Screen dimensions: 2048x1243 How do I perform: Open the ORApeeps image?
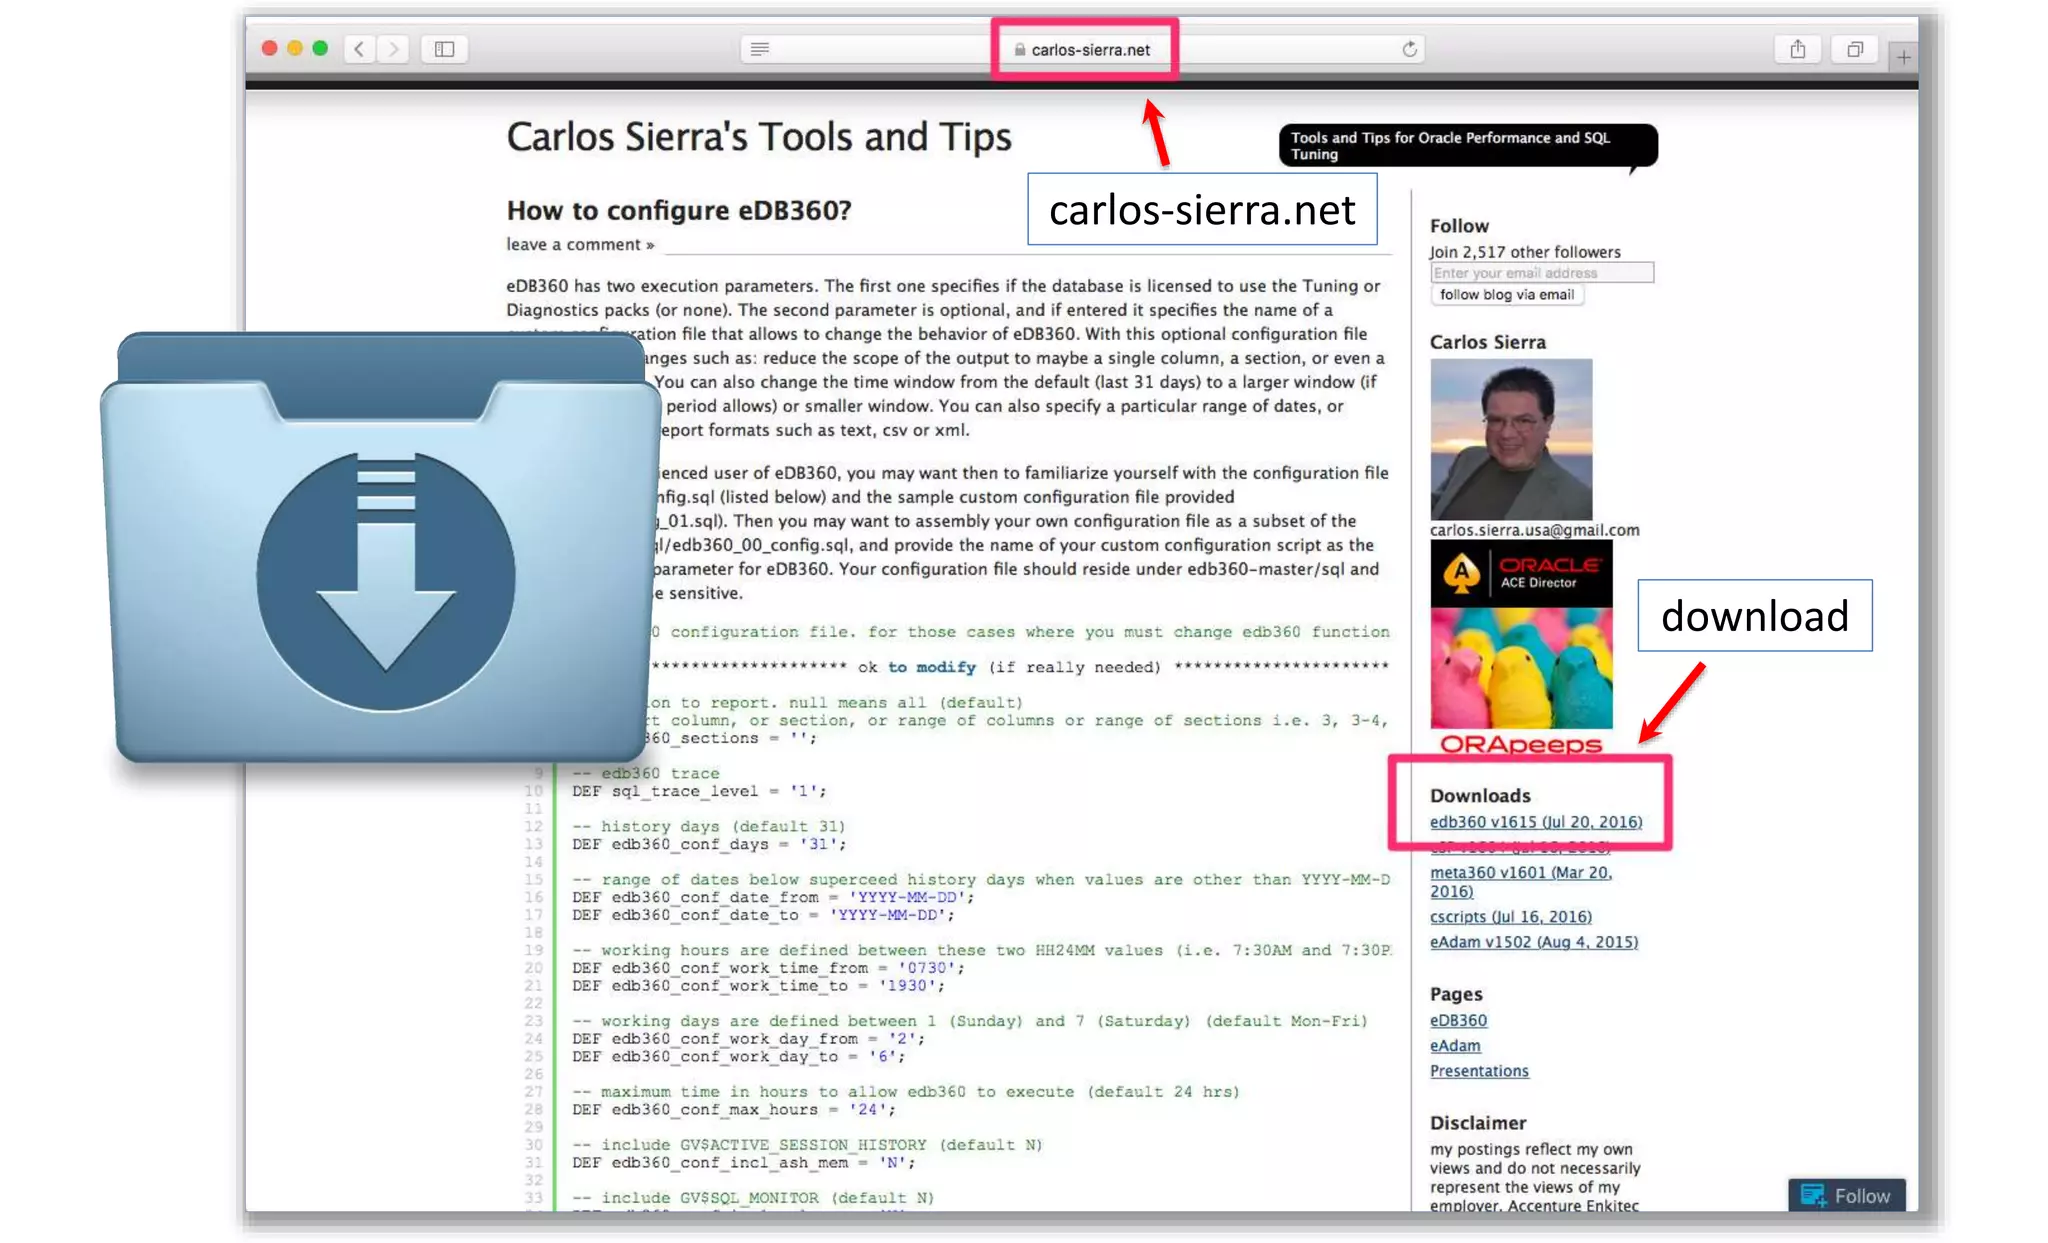(x=1521, y=681)
